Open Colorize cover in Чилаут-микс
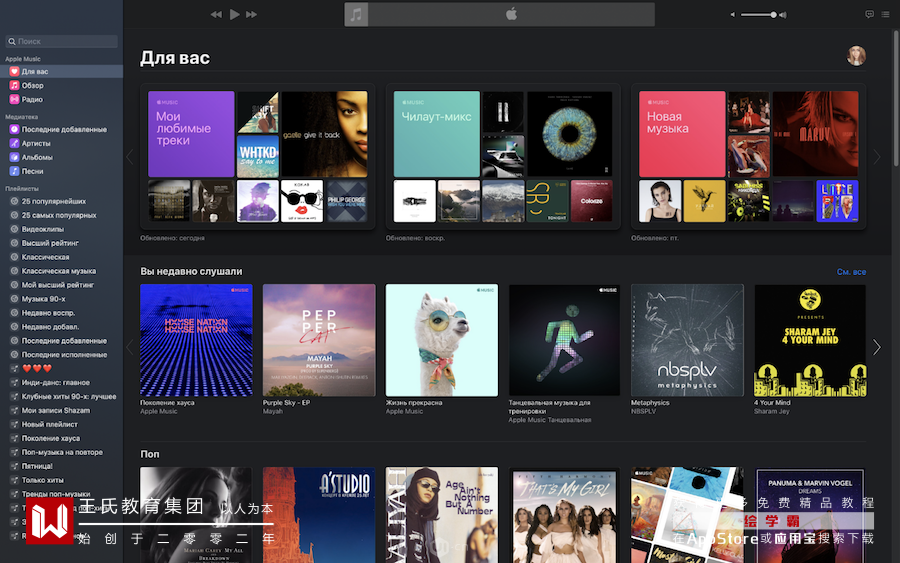 [591, 201]
